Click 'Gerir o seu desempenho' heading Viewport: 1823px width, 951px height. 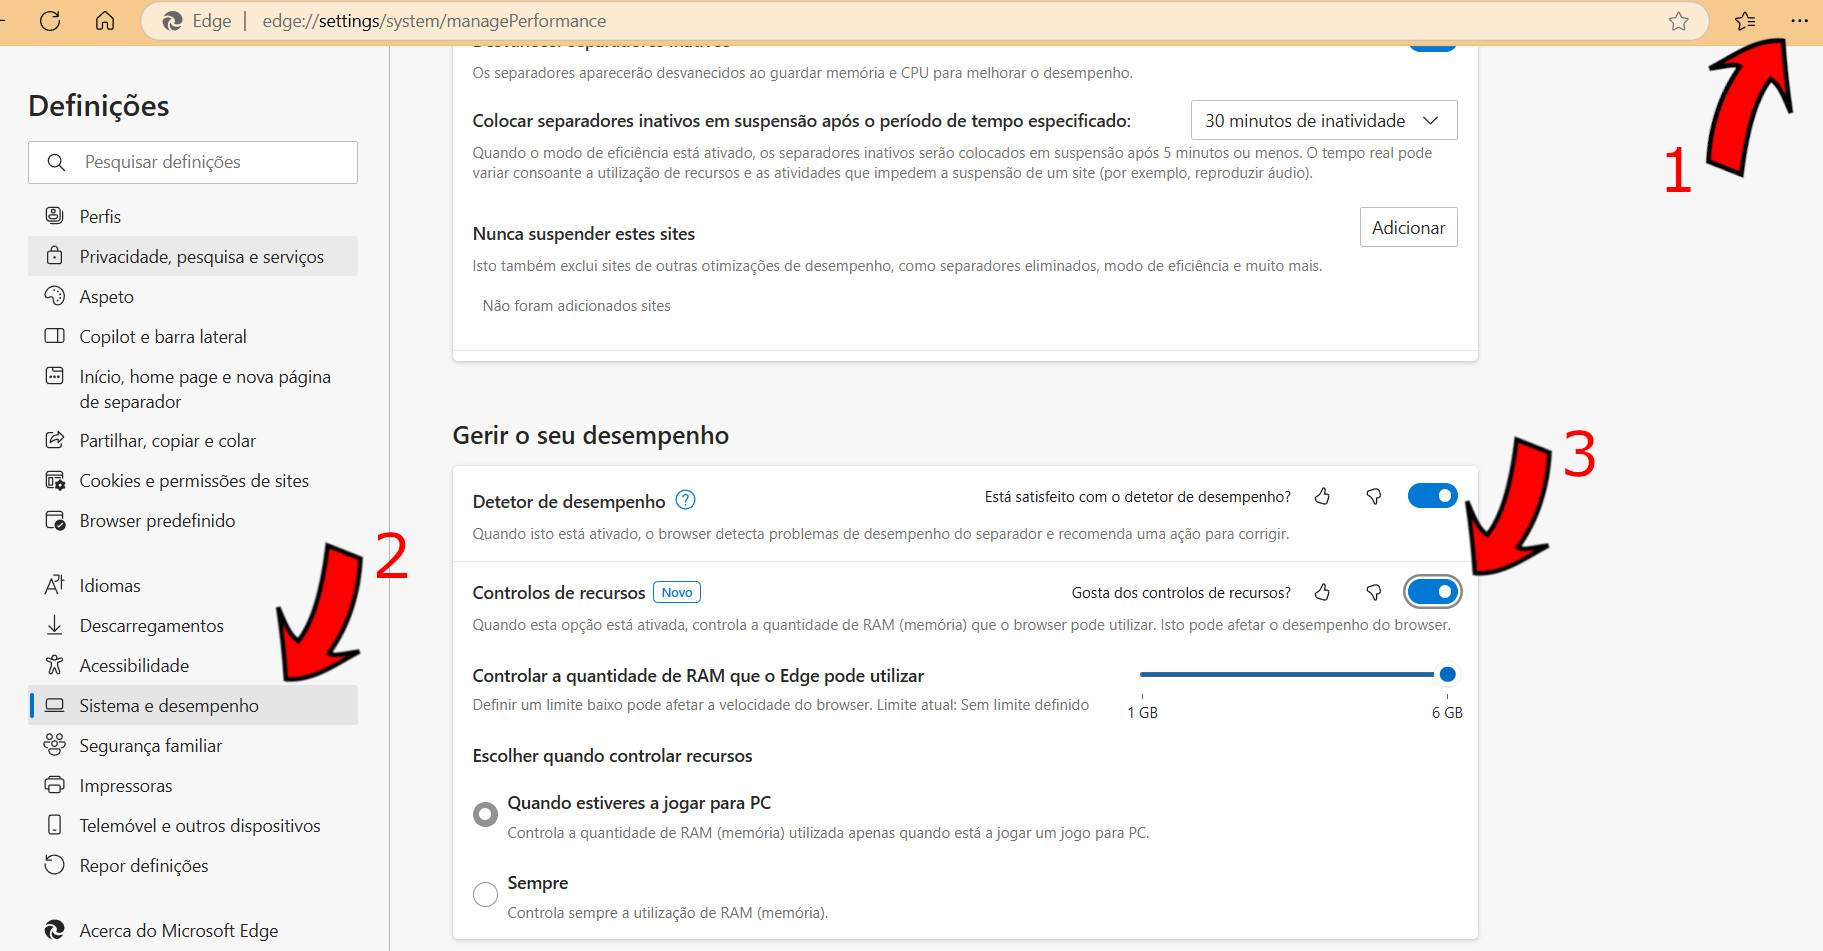(590, 435)
